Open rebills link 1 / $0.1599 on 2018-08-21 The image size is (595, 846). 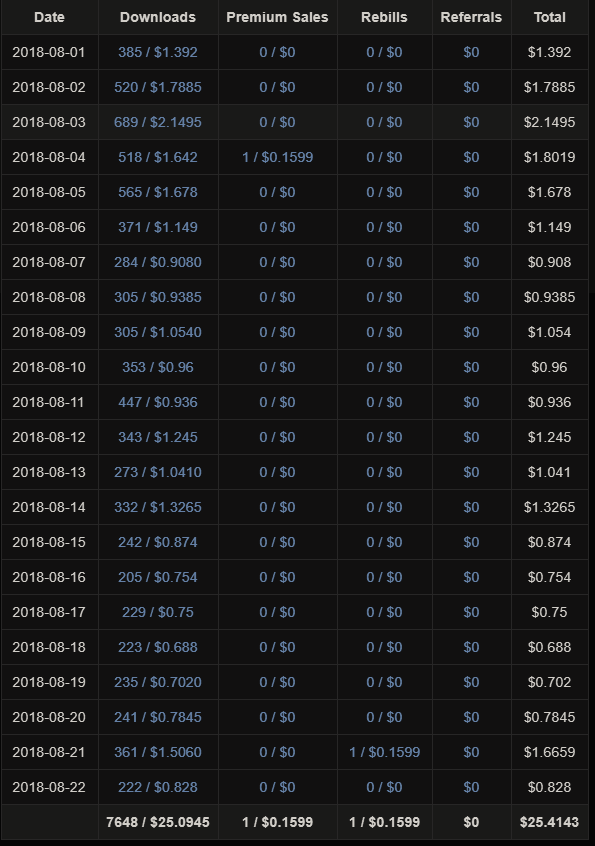(384, 752)
